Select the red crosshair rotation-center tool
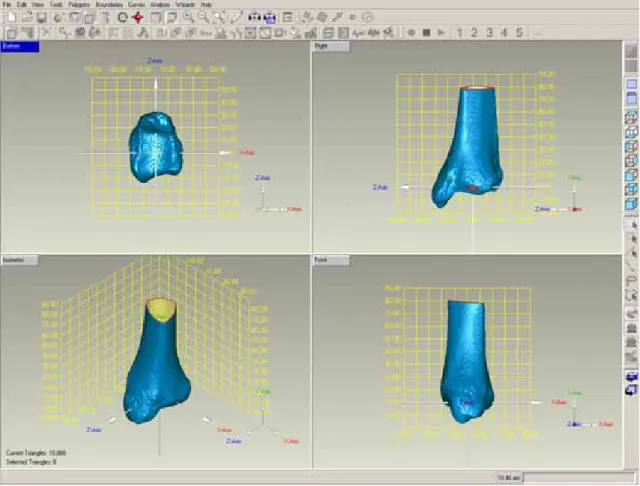This screenshot has width=640, height=486. [138, 17]
